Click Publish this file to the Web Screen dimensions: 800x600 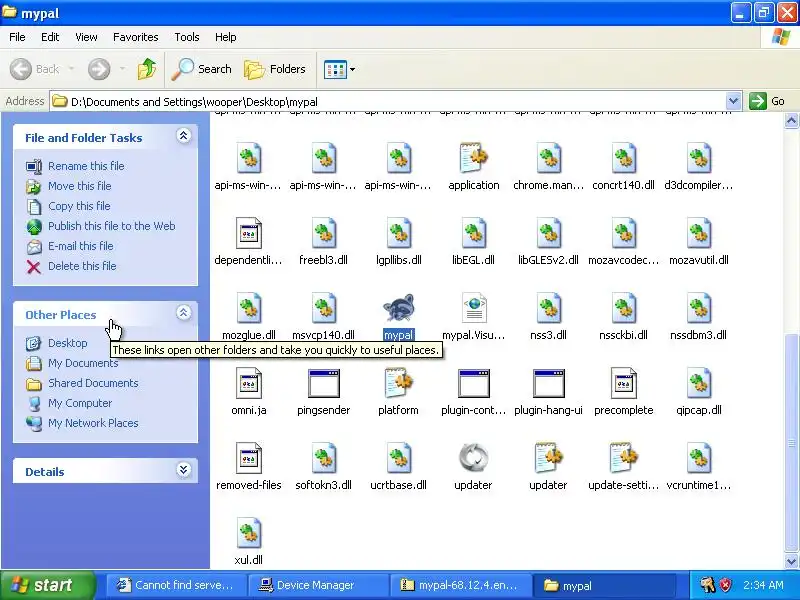coord(112,226)
